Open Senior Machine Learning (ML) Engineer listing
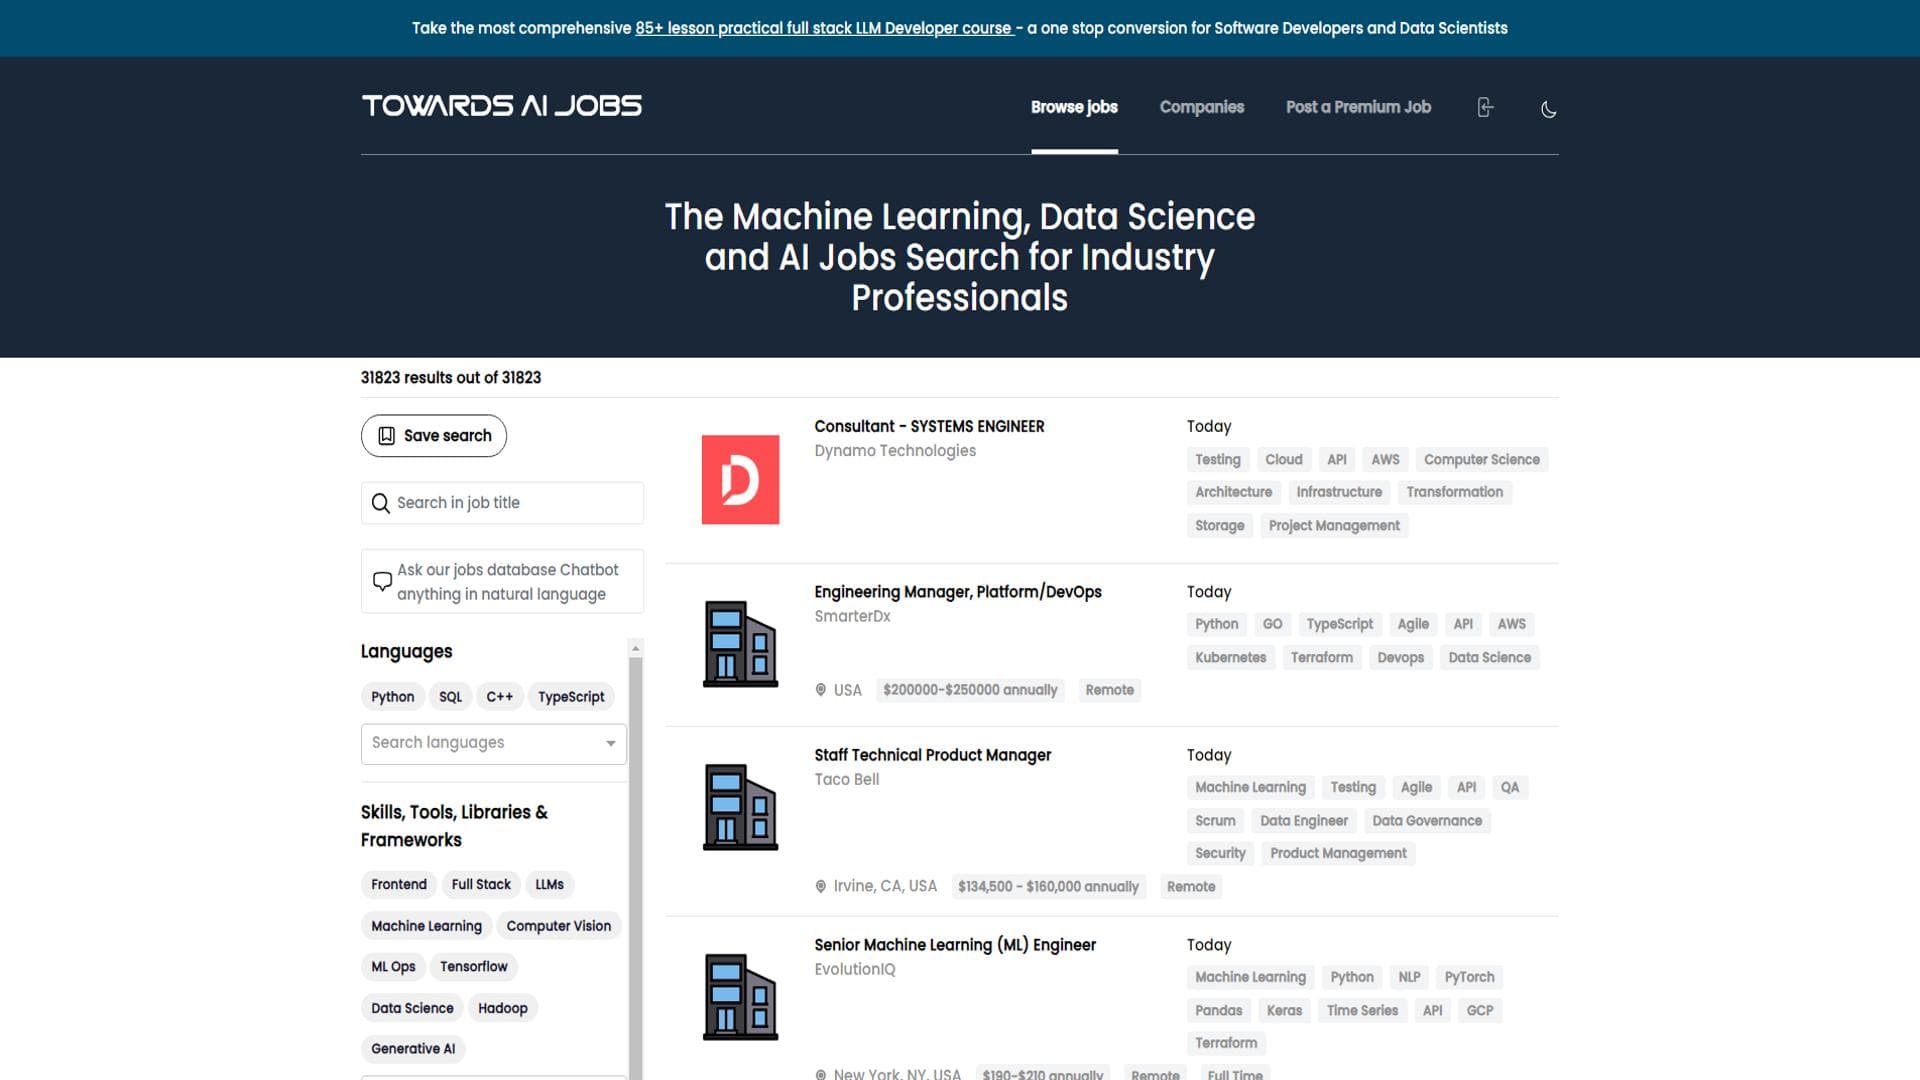Screen dimensions: 1920x1080 click(954, 945)
